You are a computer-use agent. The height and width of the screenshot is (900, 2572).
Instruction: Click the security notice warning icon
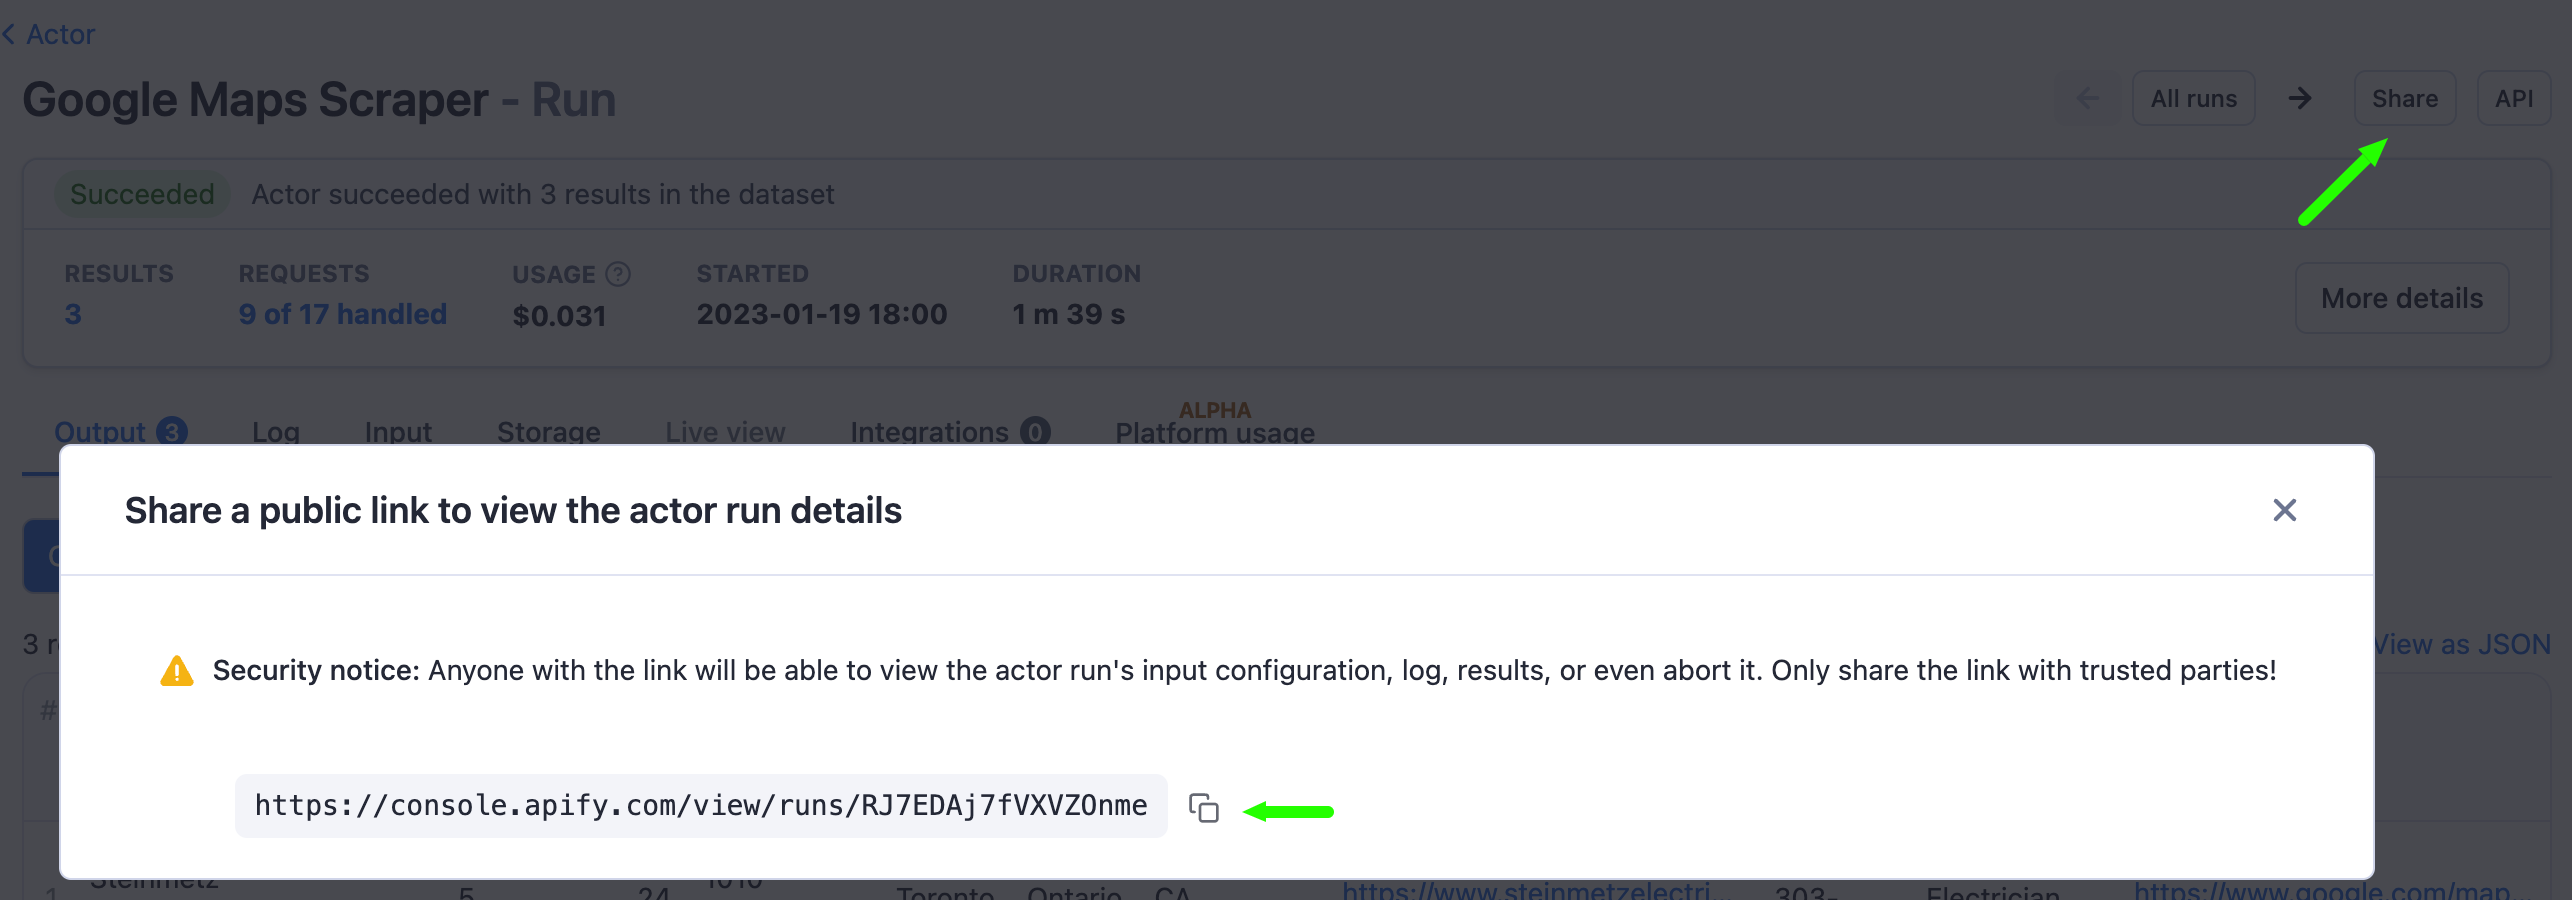pyautogui.click(x=177, y=670)
